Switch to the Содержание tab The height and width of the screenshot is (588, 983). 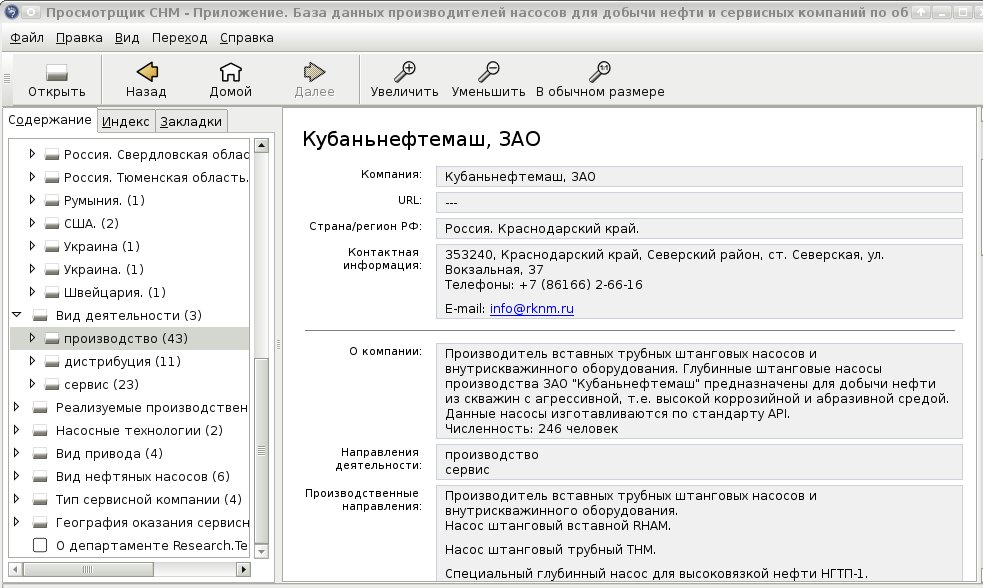coord(50,120)
